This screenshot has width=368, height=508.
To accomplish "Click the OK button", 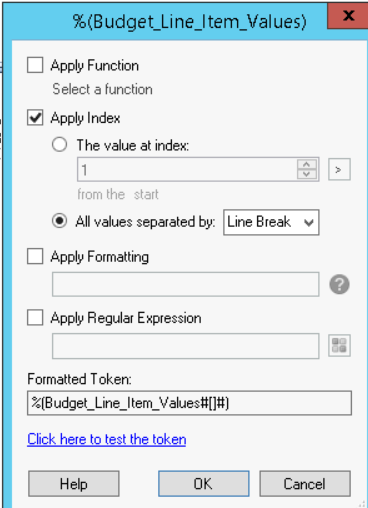I will tap(203, 484).
